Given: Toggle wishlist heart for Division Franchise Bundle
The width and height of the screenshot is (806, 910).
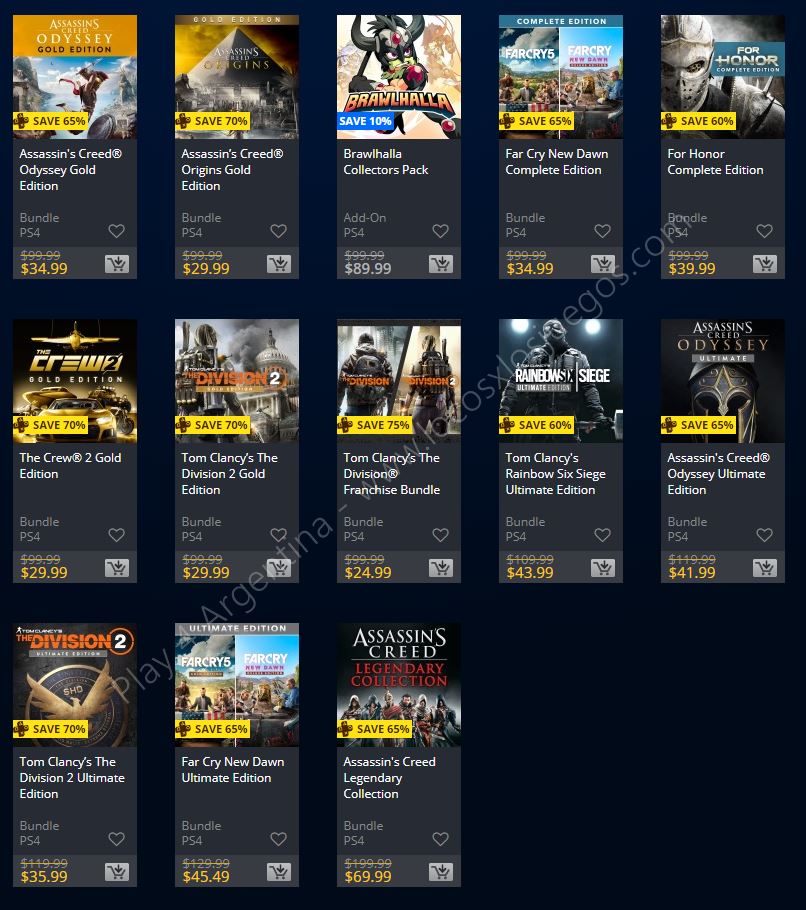Looking at the screenshot, I should [x=440, y=535].
